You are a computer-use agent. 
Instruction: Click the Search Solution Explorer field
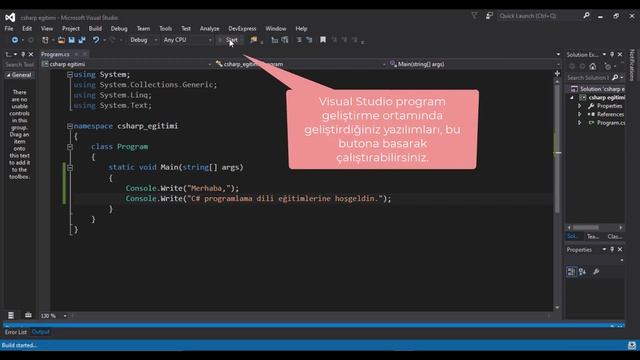[x=588, y=78]
